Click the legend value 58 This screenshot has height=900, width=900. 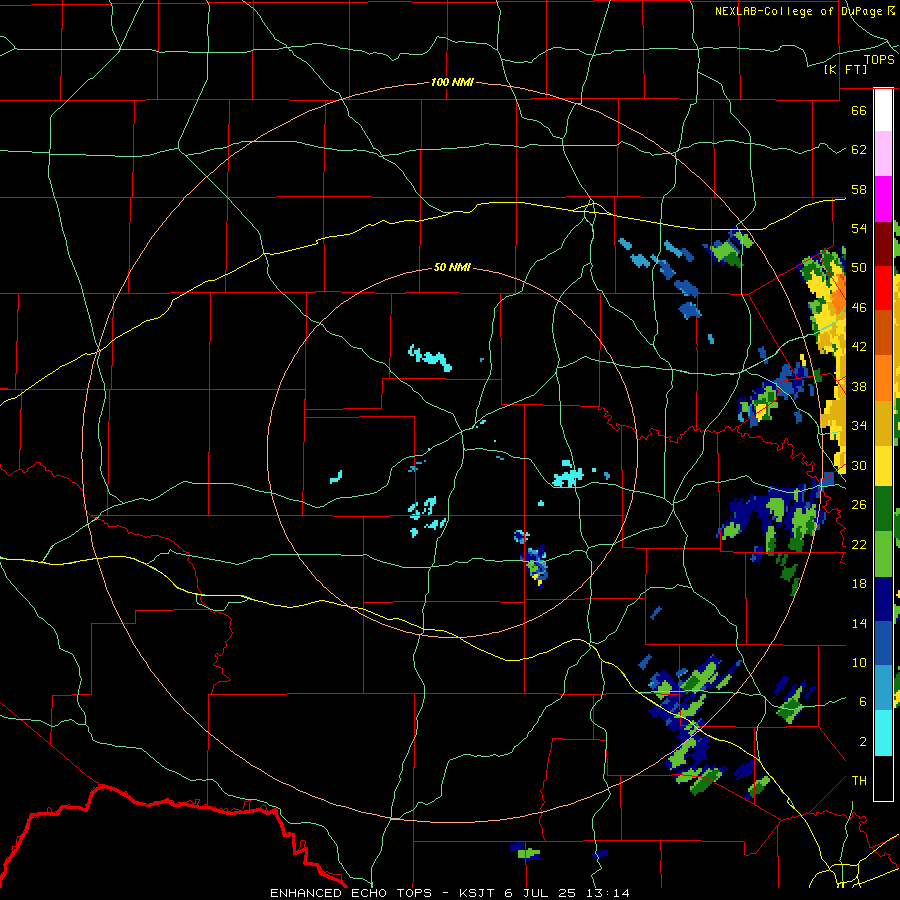[x=859, y=189]
